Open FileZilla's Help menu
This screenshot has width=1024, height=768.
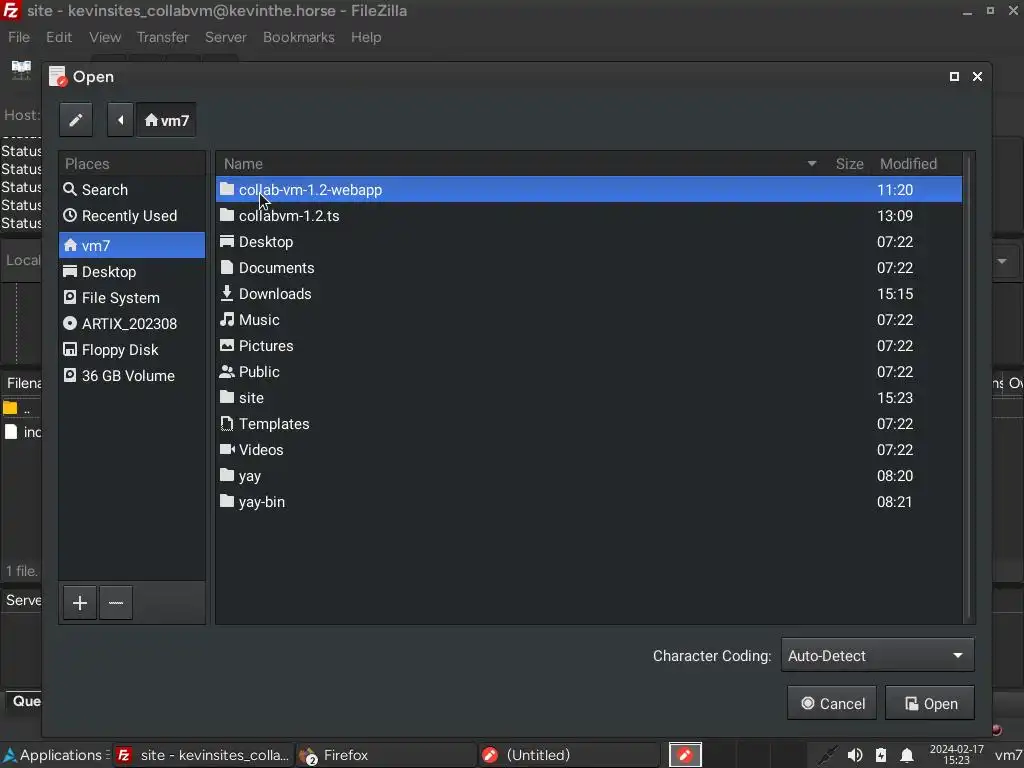366,37
